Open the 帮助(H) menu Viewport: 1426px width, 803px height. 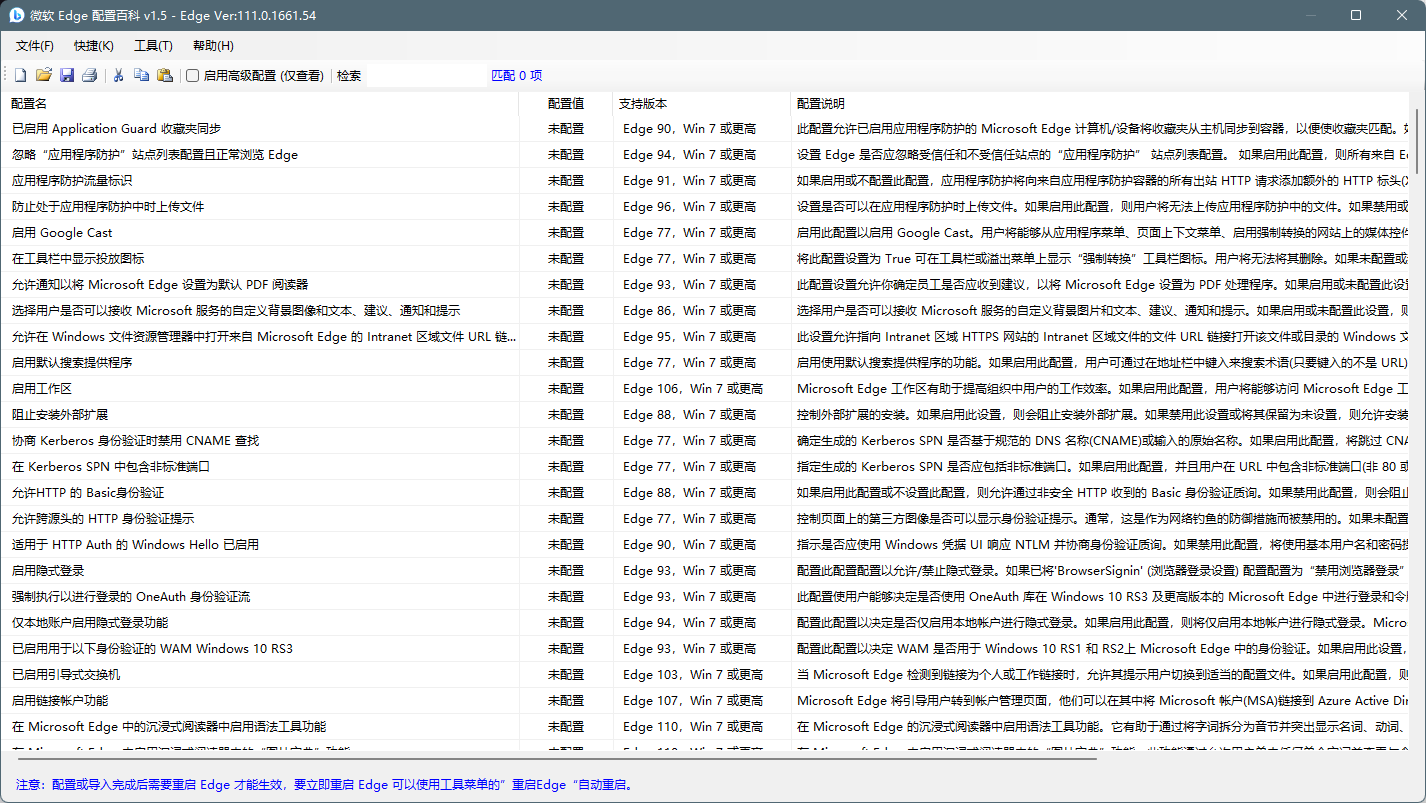point(213,46)
